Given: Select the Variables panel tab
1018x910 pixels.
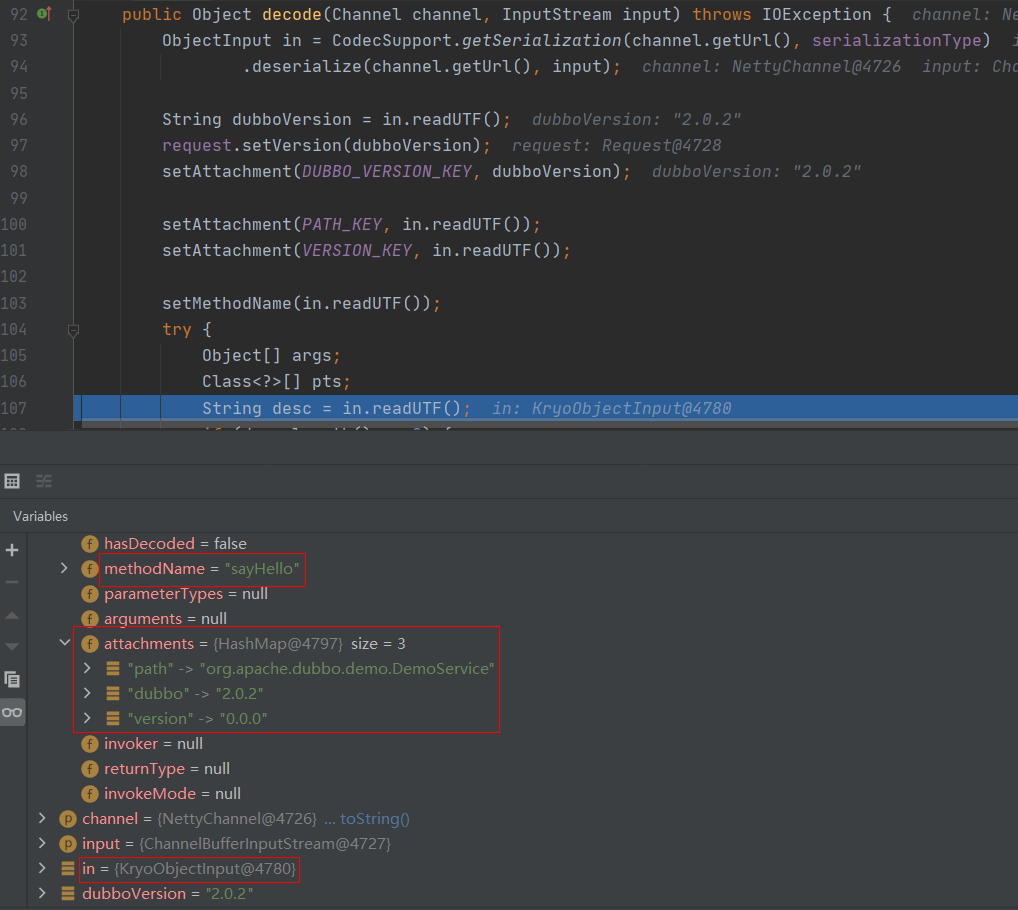Looking at the screenshot, I should [40, 516].
